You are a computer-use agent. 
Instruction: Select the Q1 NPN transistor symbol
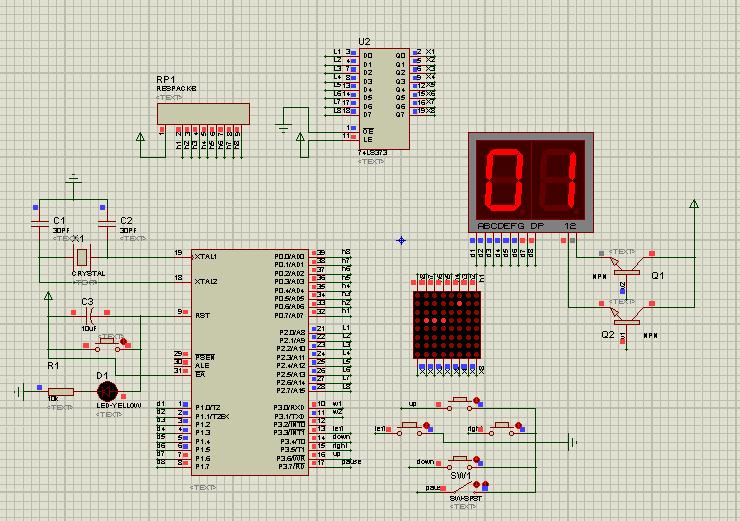coord(626,267)
